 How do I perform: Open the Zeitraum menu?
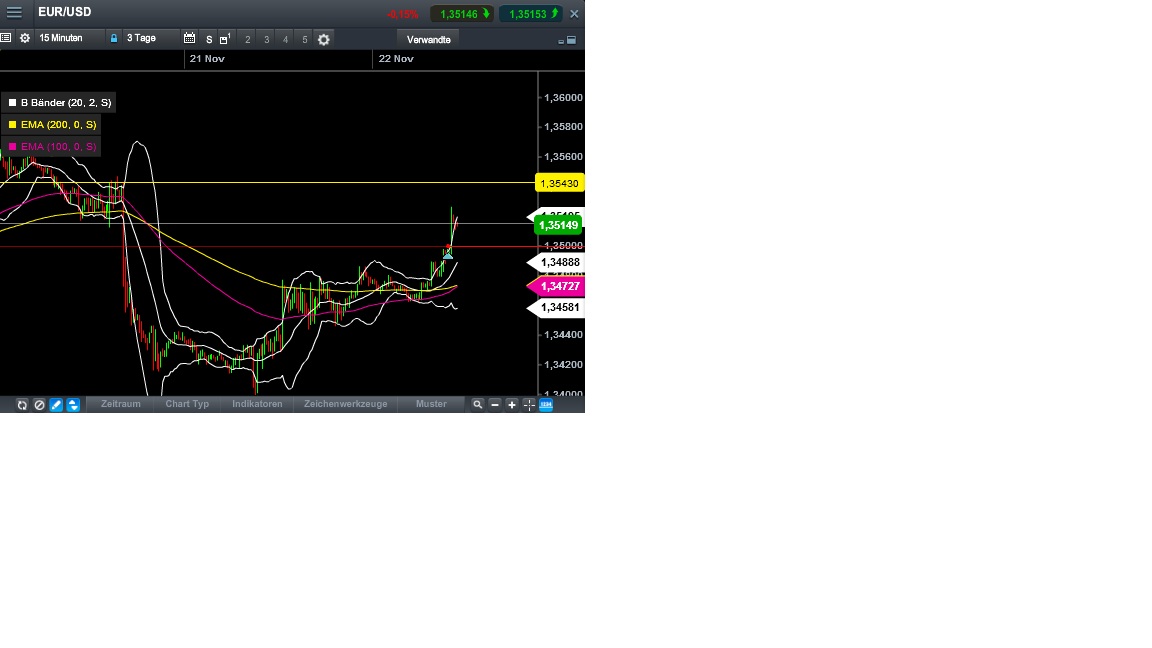pos(120,404)
